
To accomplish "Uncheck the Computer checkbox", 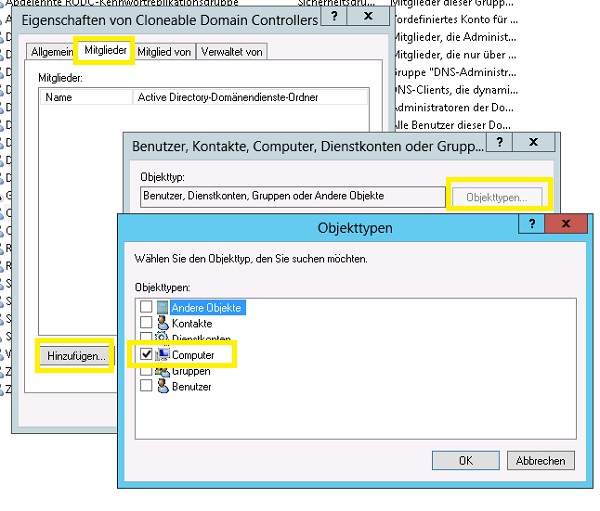I will pyautogui.click(x=146, y=354).
